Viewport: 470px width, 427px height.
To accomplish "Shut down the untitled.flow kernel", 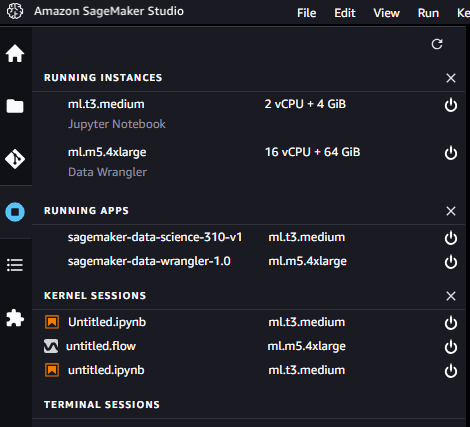I will [x=451, y=347].
